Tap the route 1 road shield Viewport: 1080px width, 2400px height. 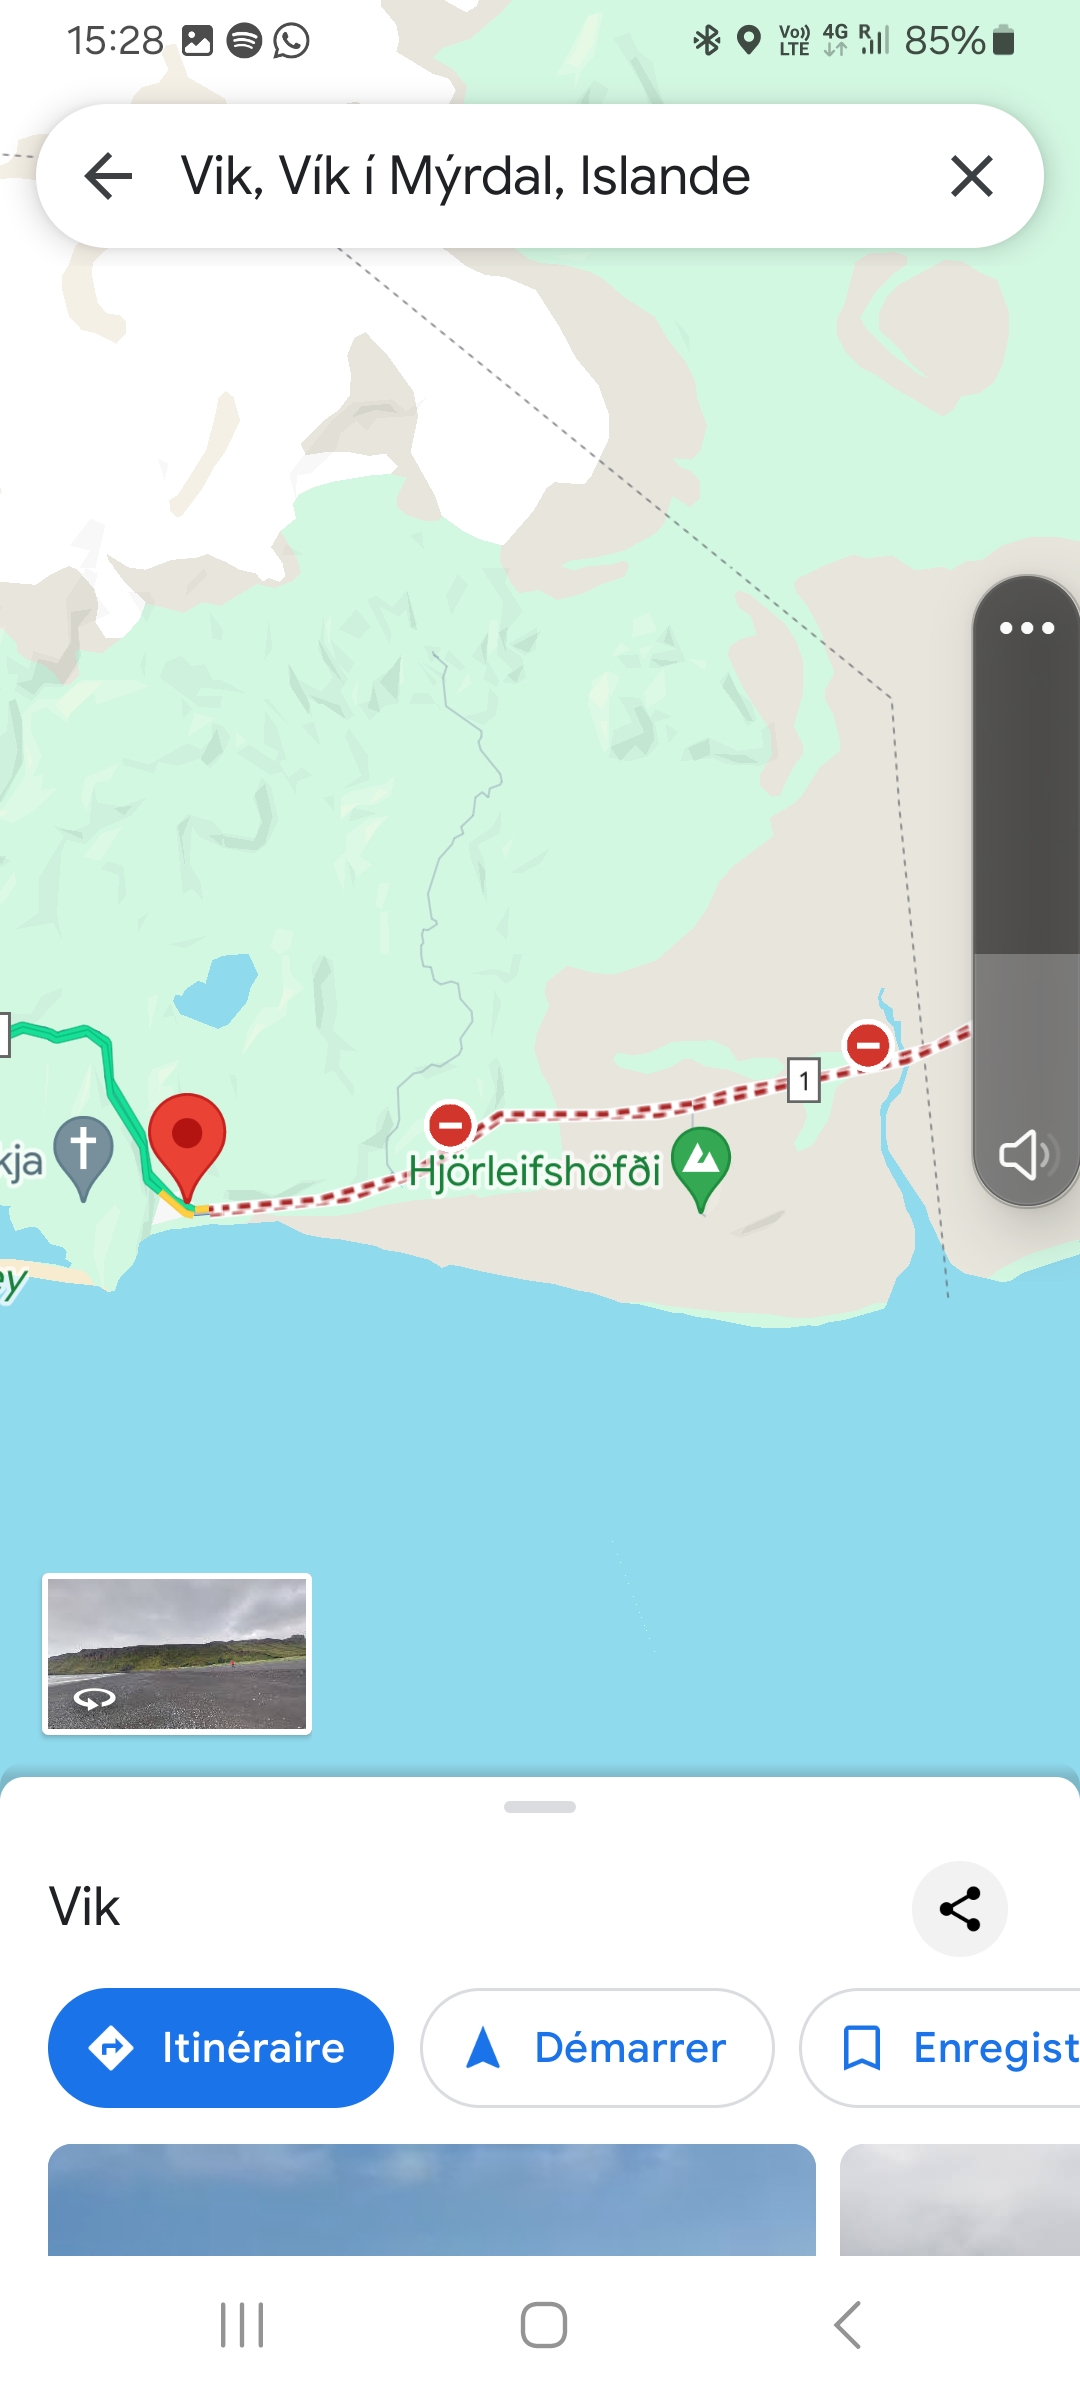click(x=804, y=1080)
